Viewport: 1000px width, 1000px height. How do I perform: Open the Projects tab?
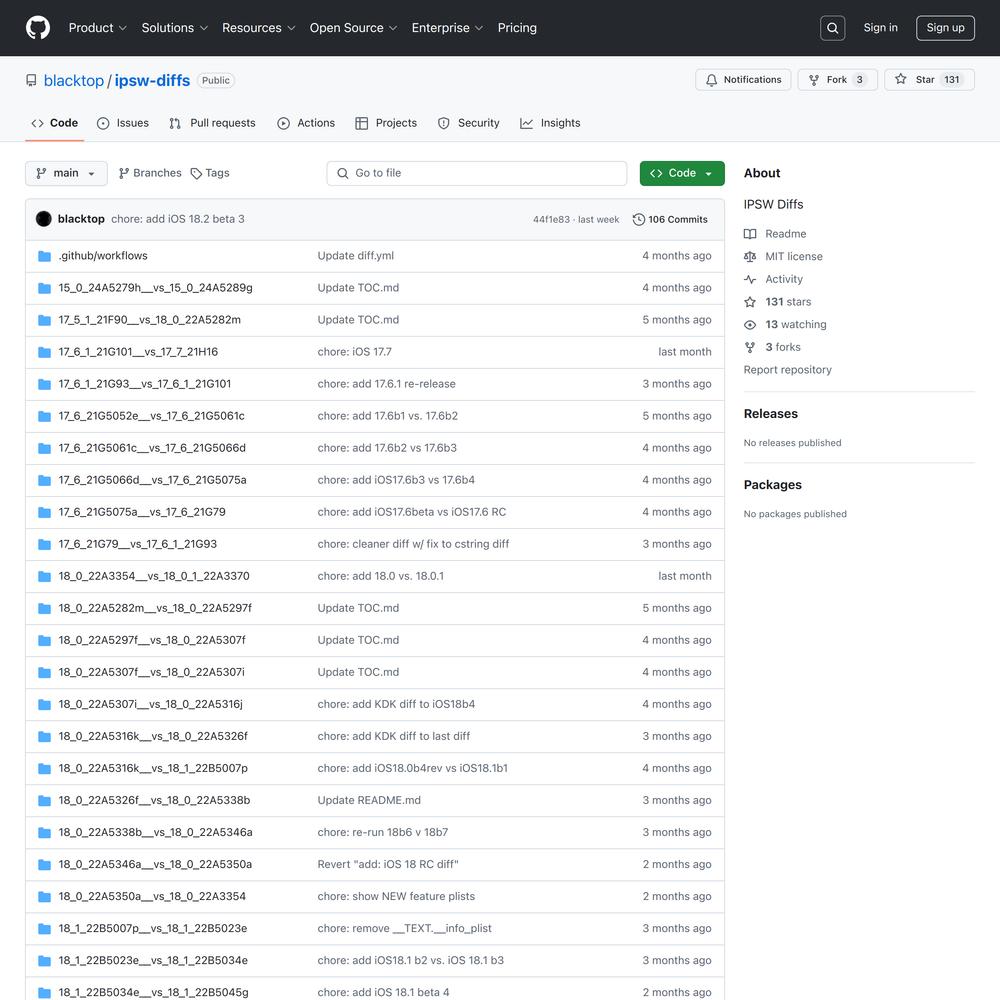386,123
